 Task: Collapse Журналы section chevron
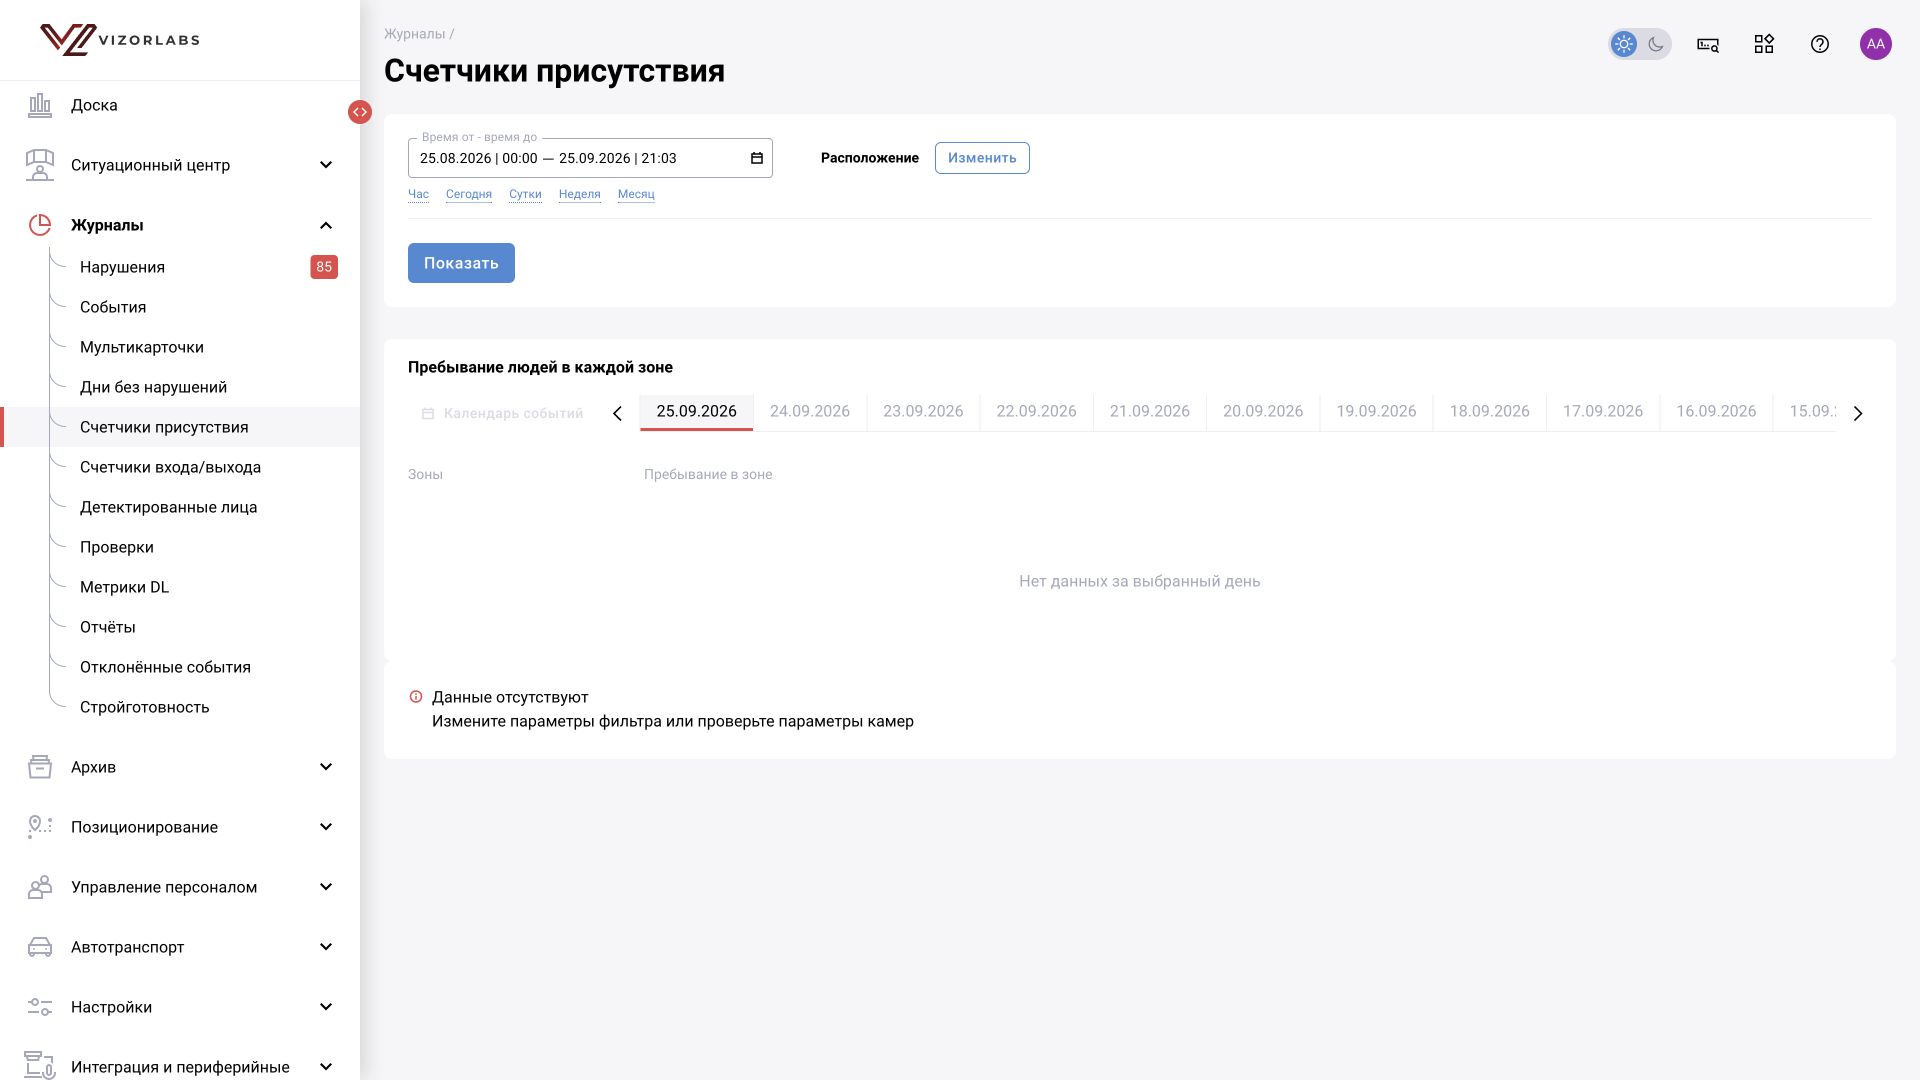tap(326, 225)
